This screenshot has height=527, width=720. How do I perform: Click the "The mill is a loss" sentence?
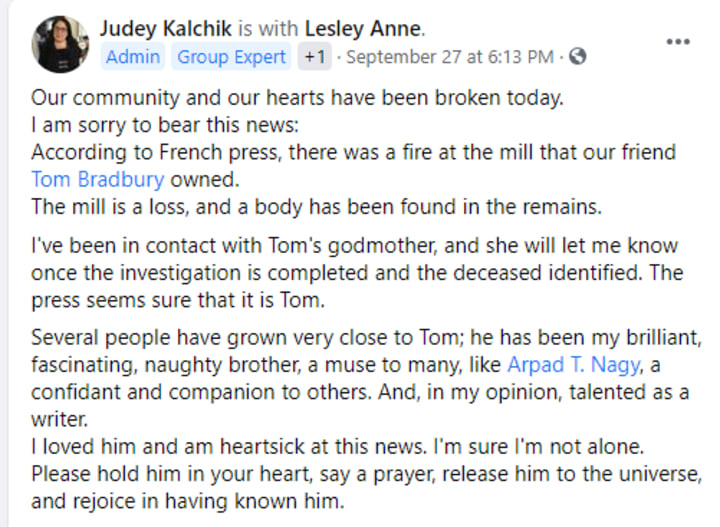click(316, 207)
